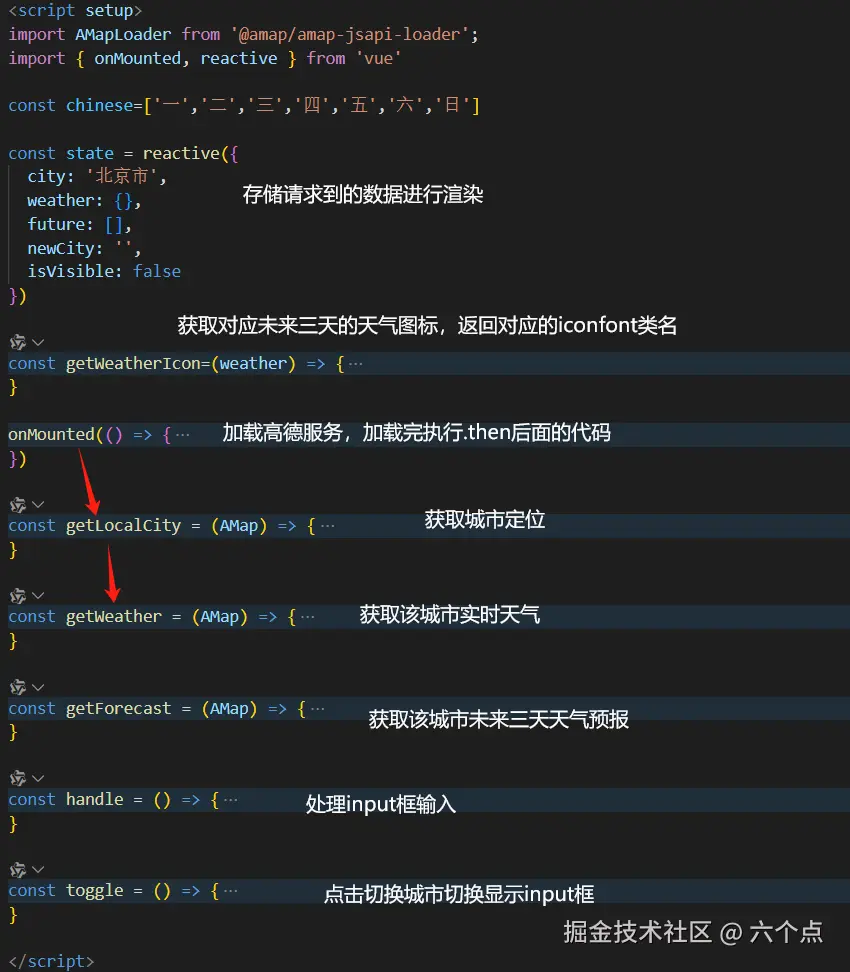Click onMounted in the vue import line
Viewport: 850px width, 972px height.
tap(137, 58)
